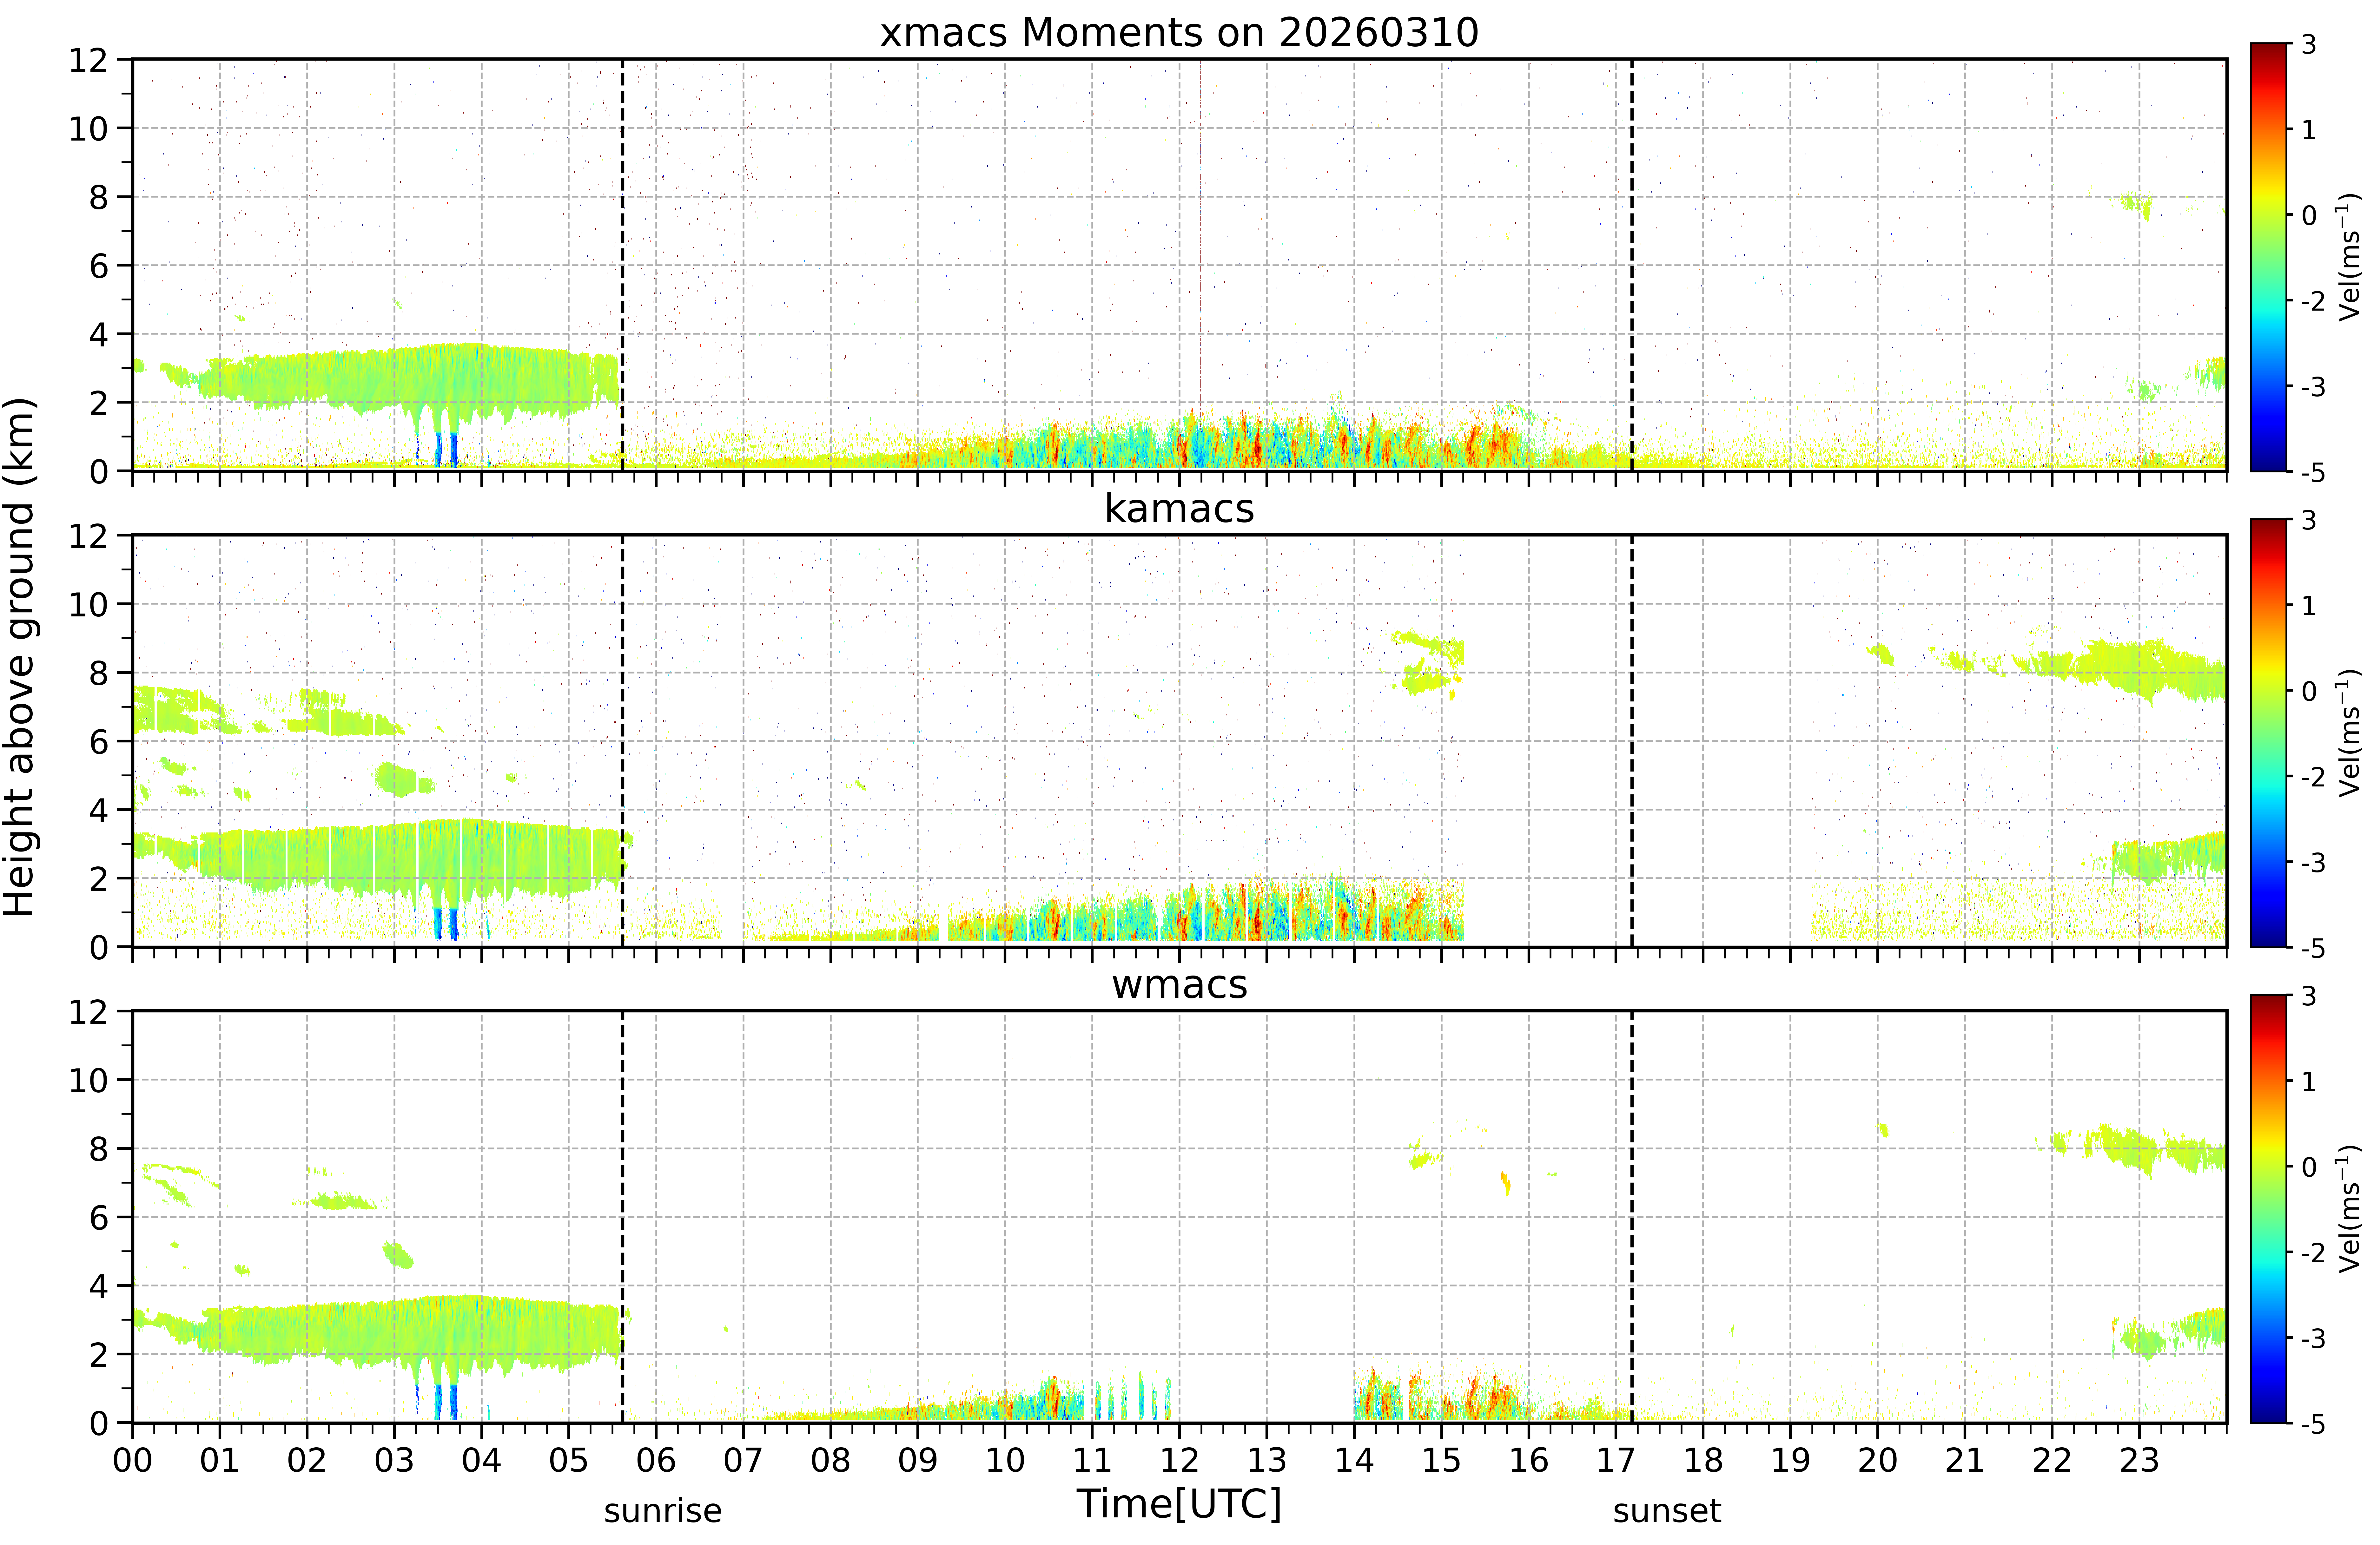Click the "00" time tick label
This screenshot has width=2380, height=1545.
(132, 1460)
